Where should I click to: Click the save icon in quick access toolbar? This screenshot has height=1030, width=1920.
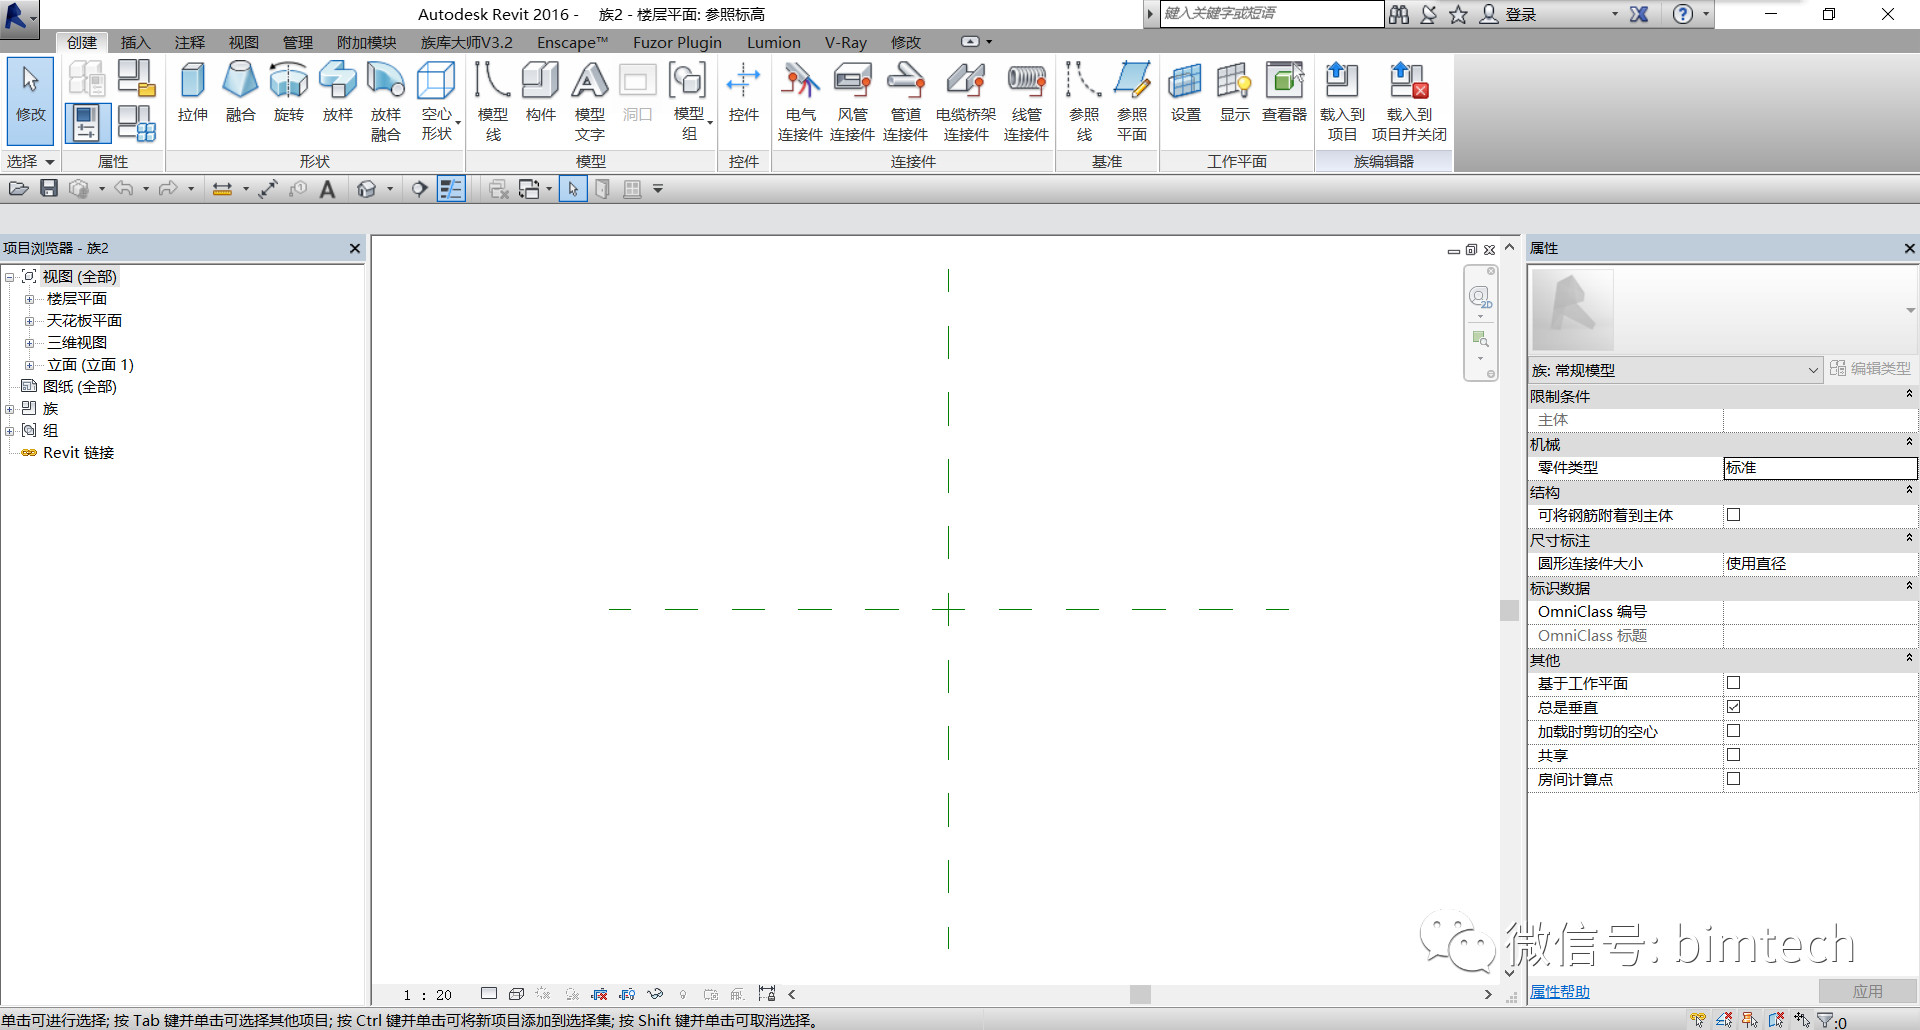pos(49,188)
